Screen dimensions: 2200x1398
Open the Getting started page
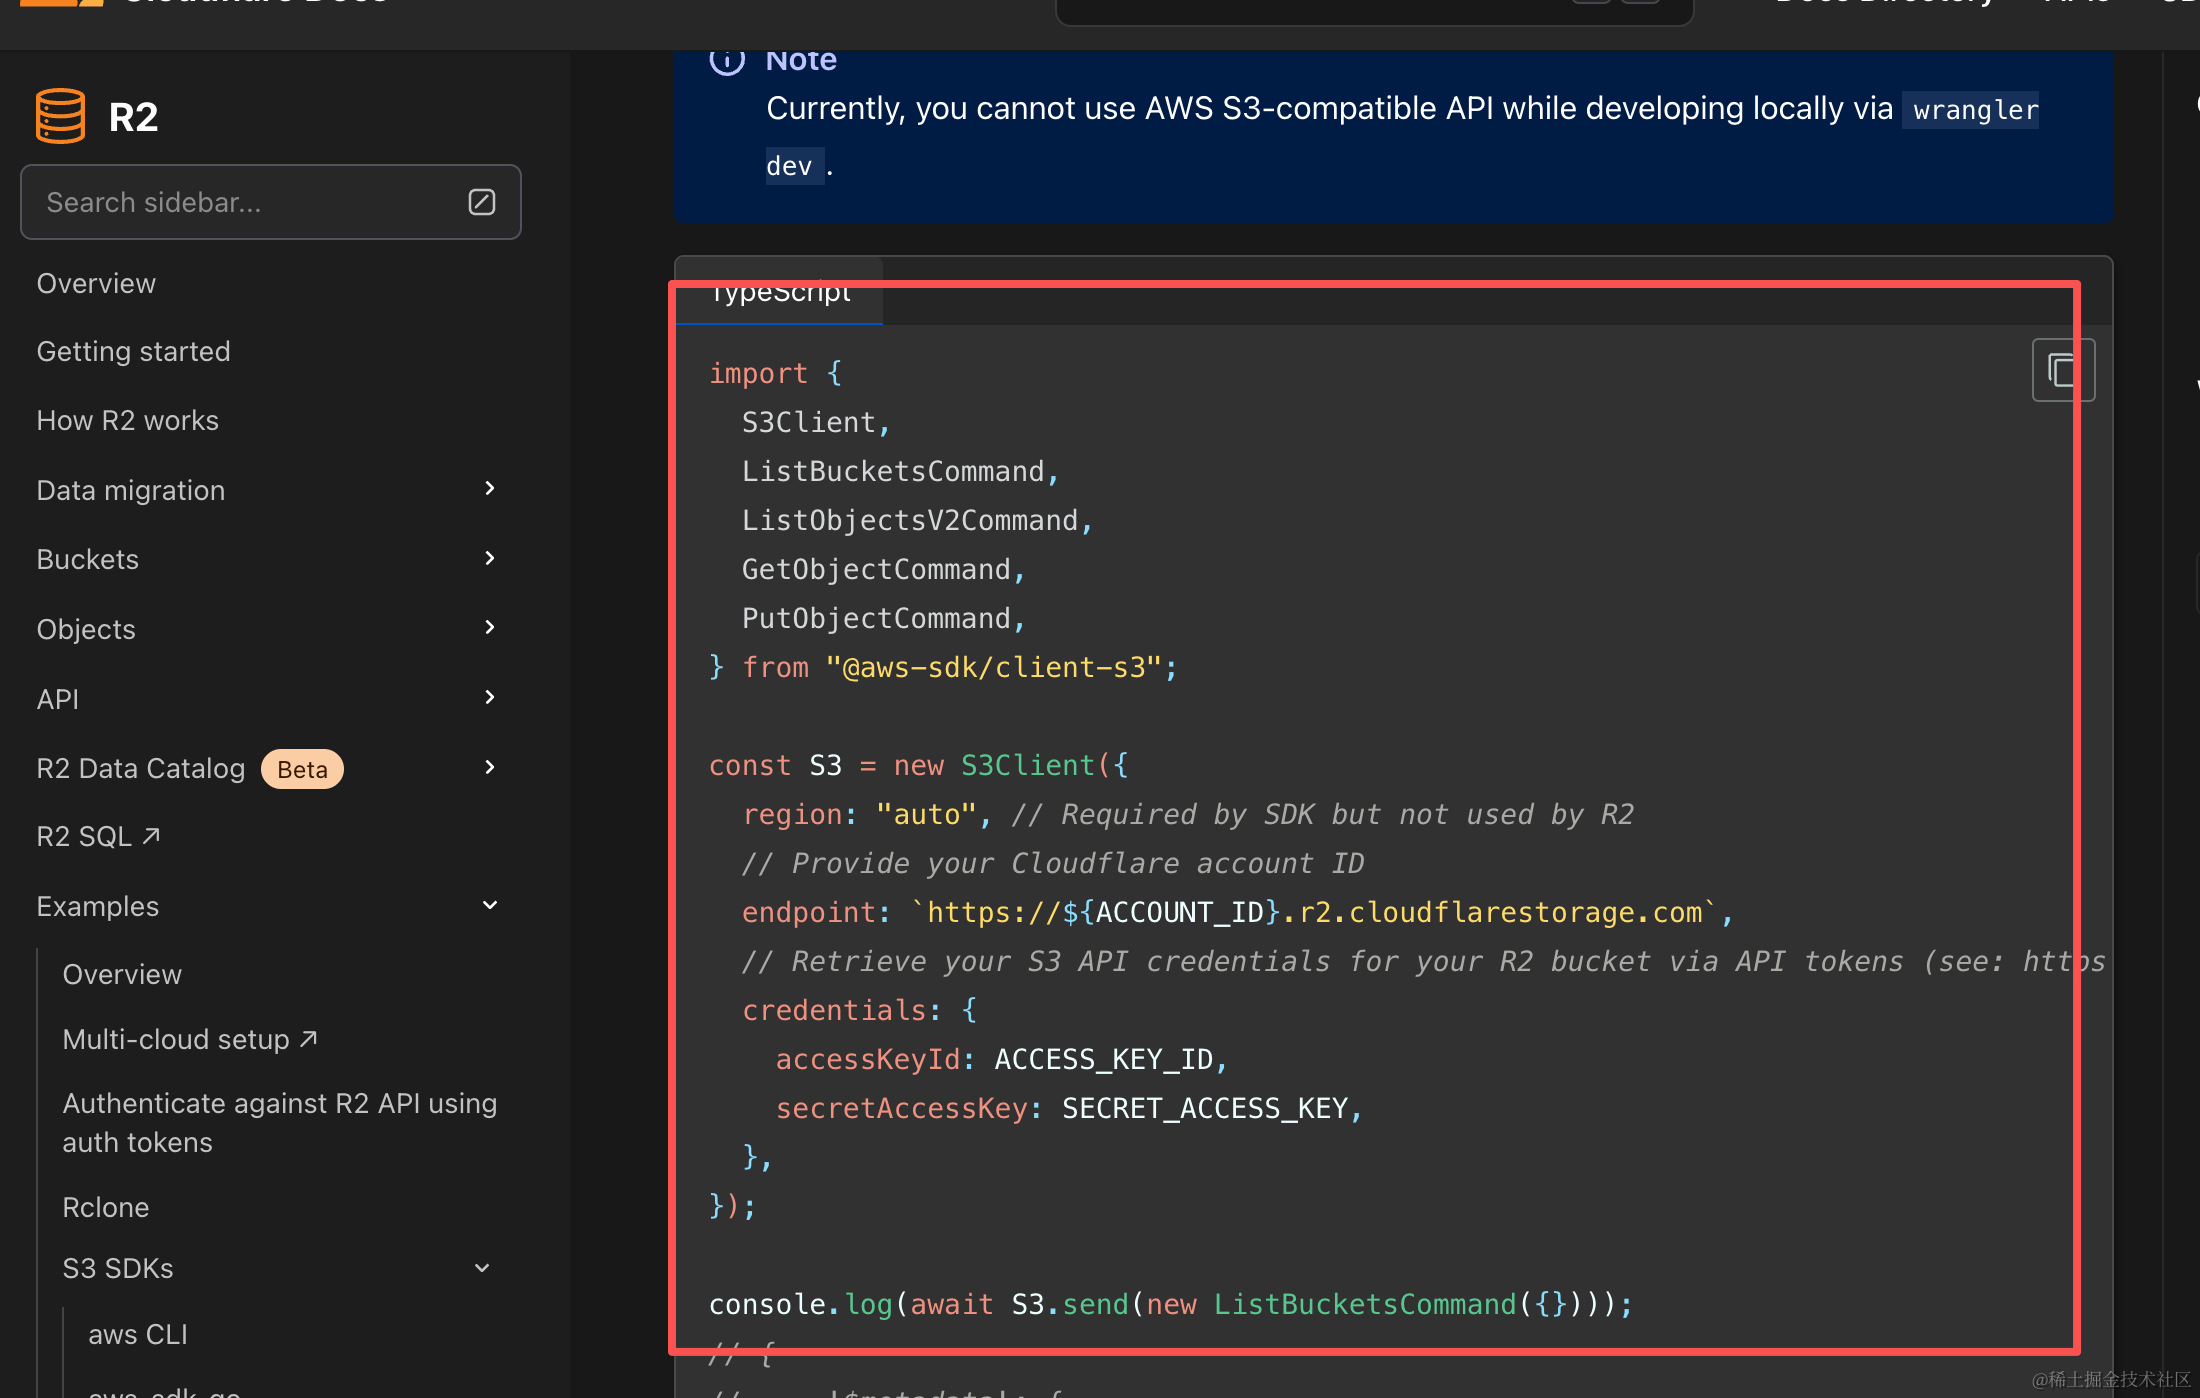pos(133,352)
